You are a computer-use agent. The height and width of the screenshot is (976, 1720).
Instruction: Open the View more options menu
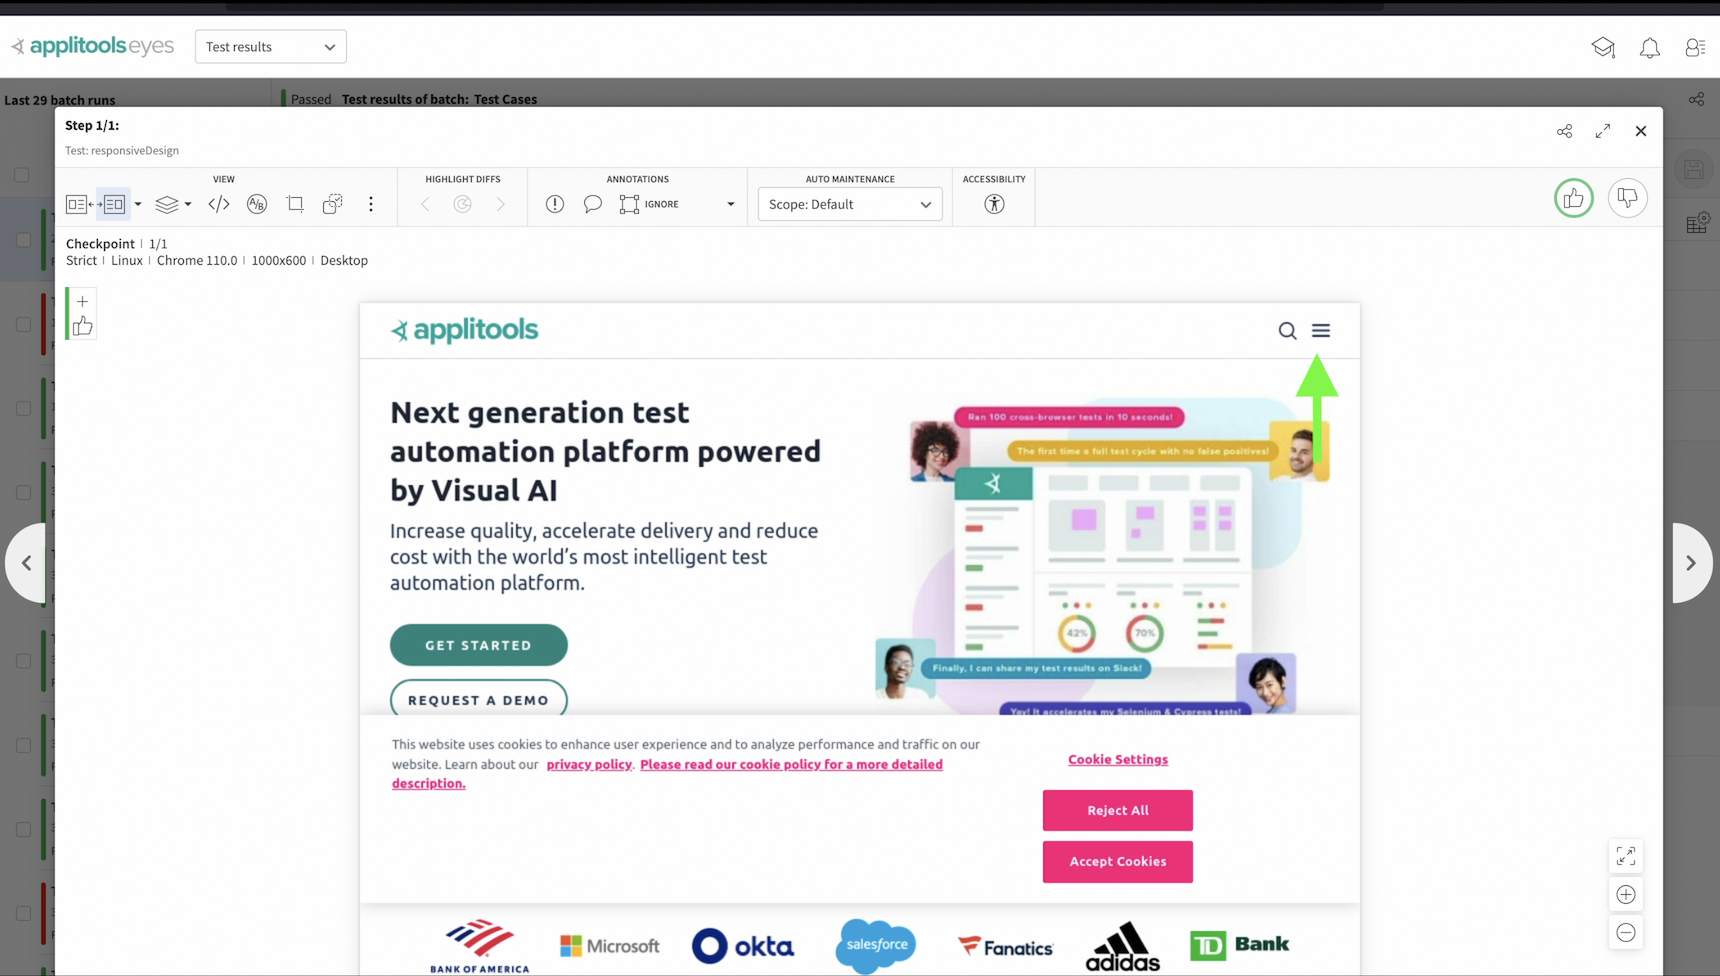click(x=371, y=204)
